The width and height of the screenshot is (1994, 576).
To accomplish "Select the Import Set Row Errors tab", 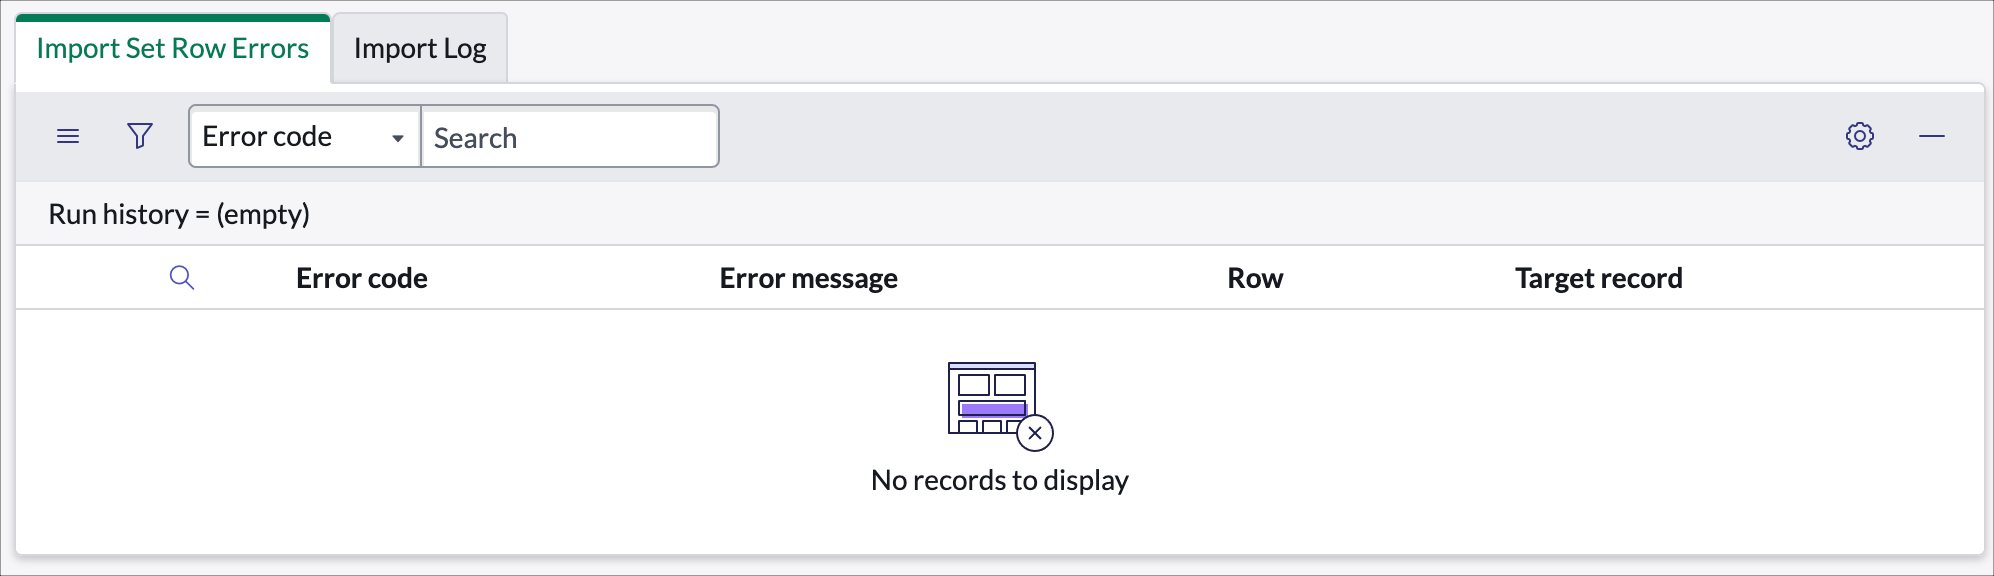I will [x=171, y=47].
